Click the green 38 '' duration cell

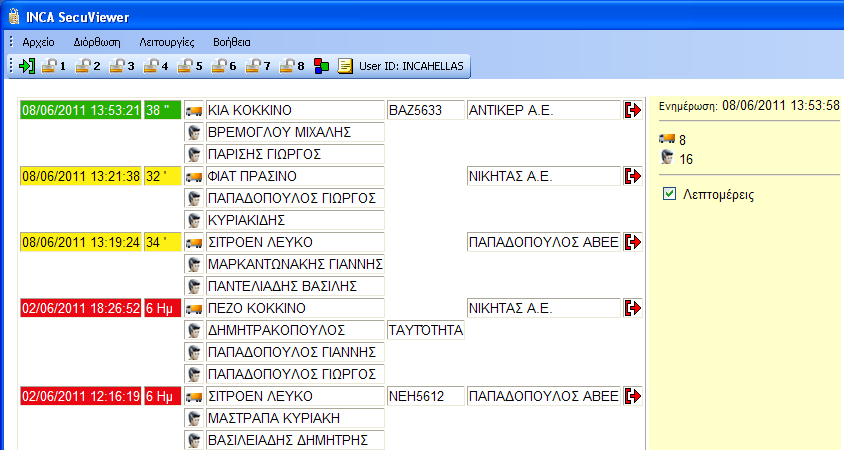tap(163, 110)
